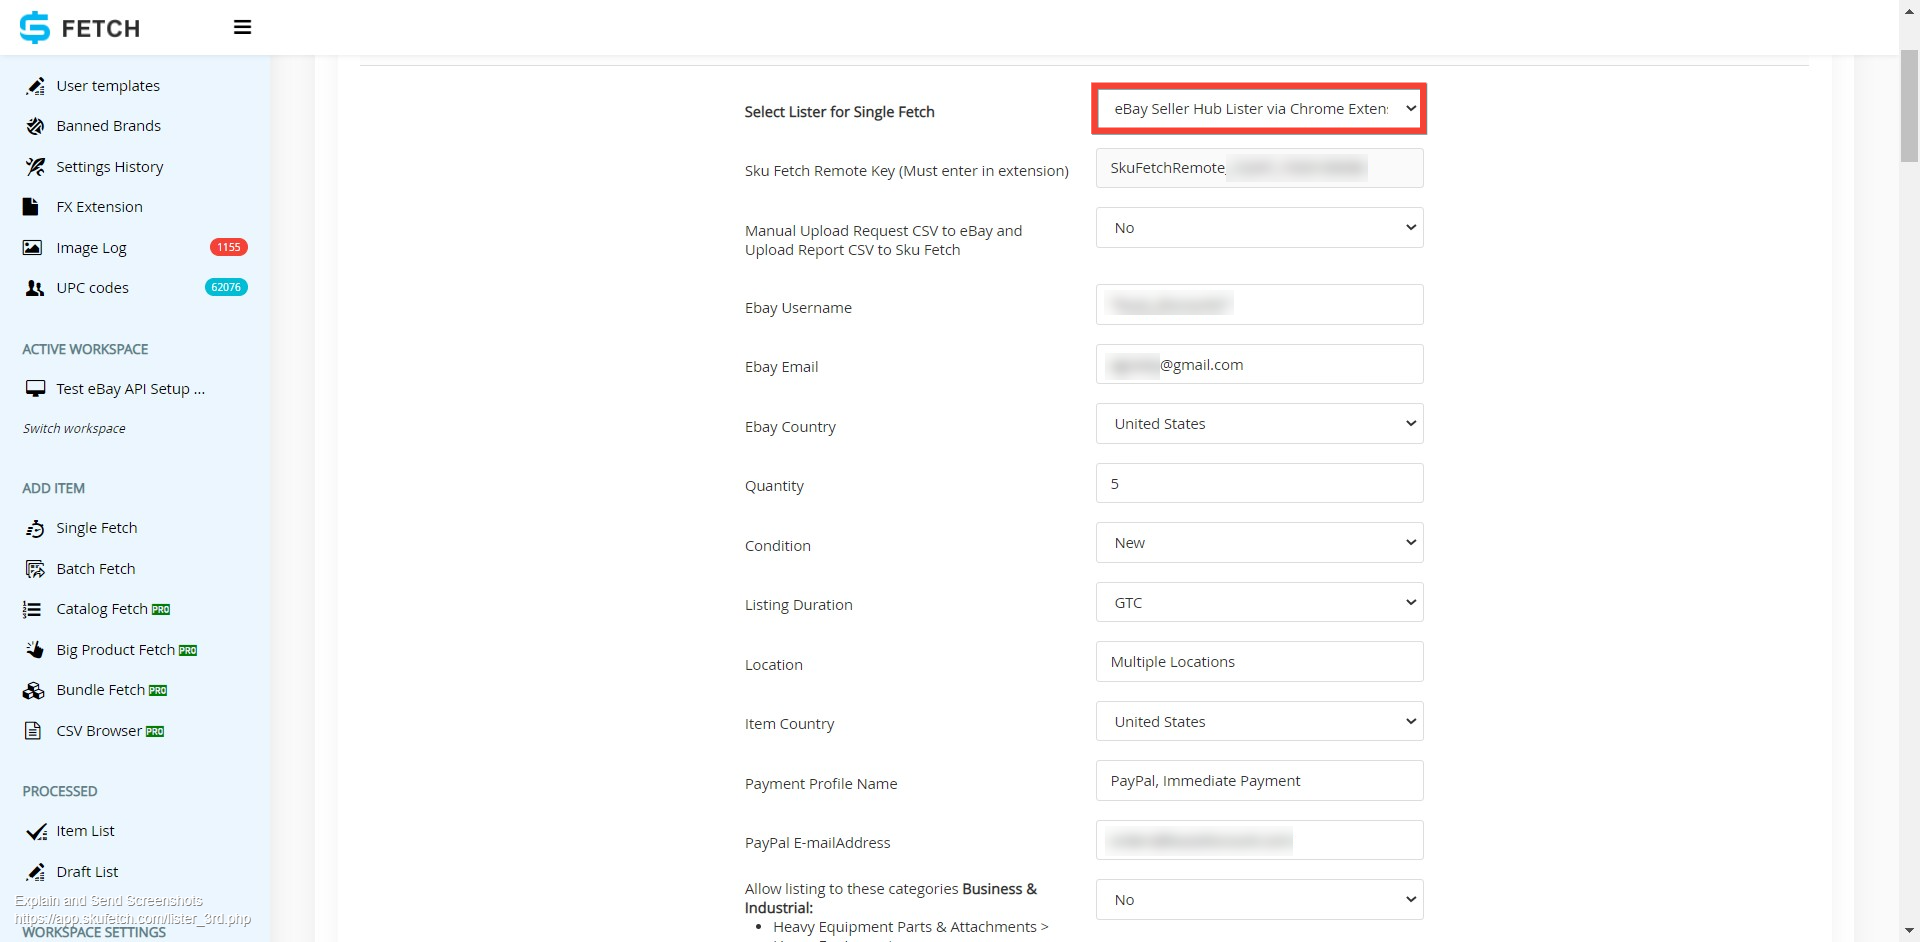Click the Sku Fetch logo icon

click(34, 27)
